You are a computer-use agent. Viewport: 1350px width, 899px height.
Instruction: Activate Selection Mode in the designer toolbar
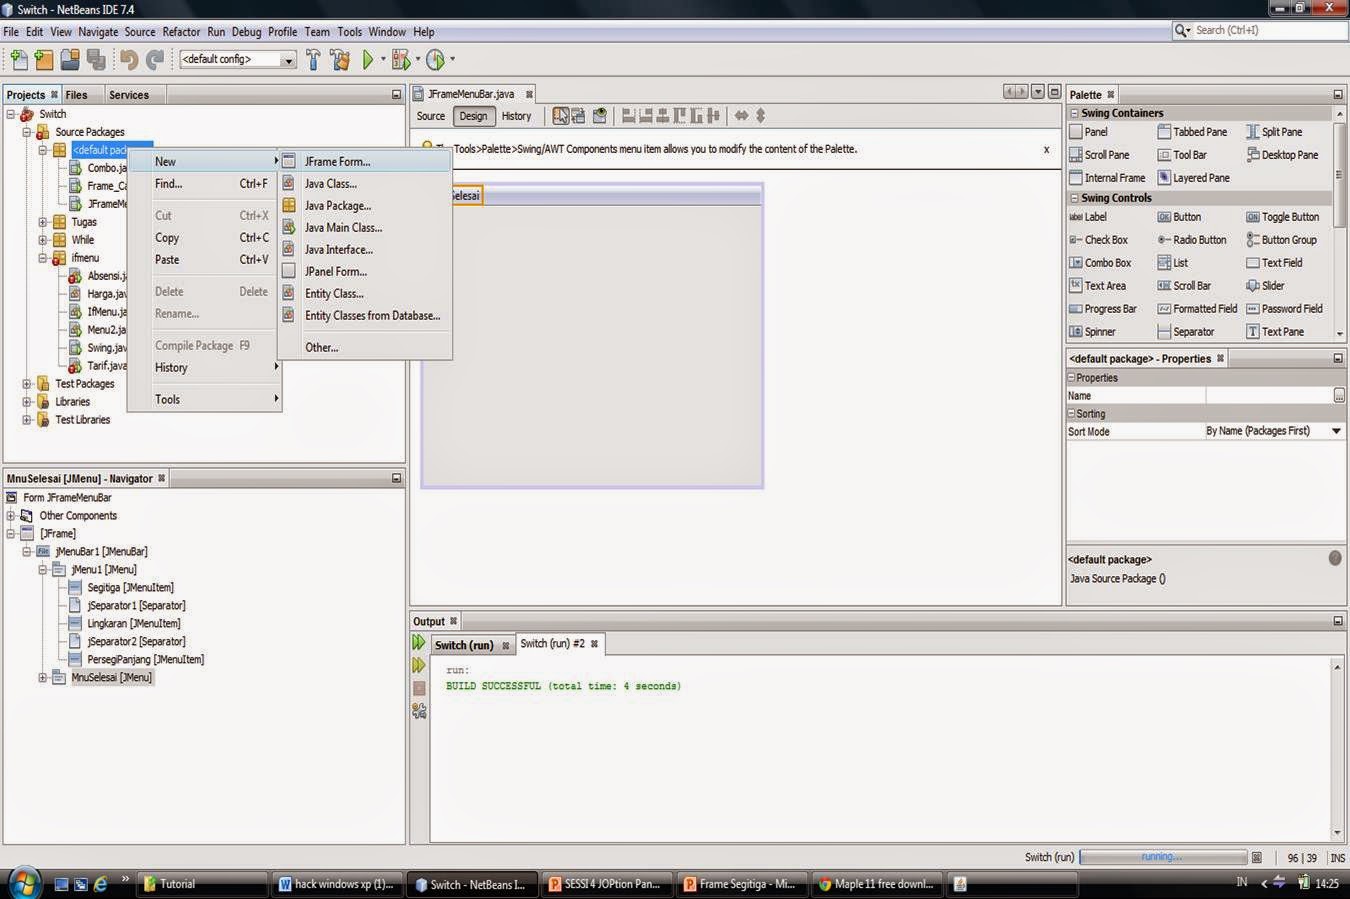click(x=561, y=116)
